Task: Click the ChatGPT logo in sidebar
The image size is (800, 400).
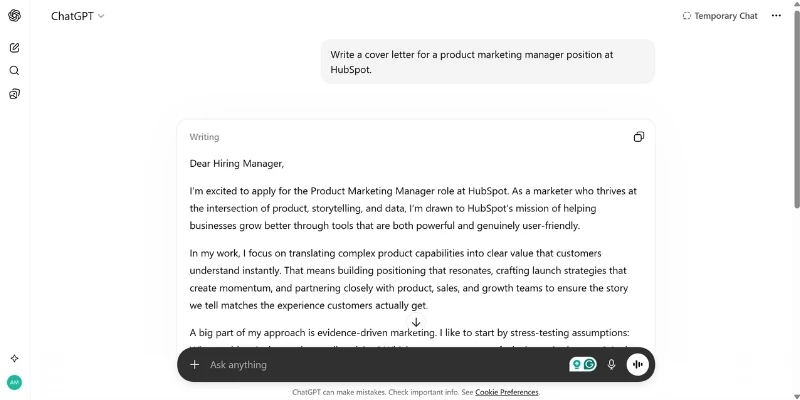Action: [14, 15]
